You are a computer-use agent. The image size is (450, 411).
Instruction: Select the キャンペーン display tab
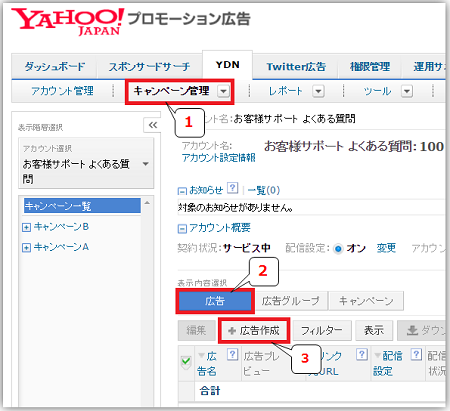point(366,301)
